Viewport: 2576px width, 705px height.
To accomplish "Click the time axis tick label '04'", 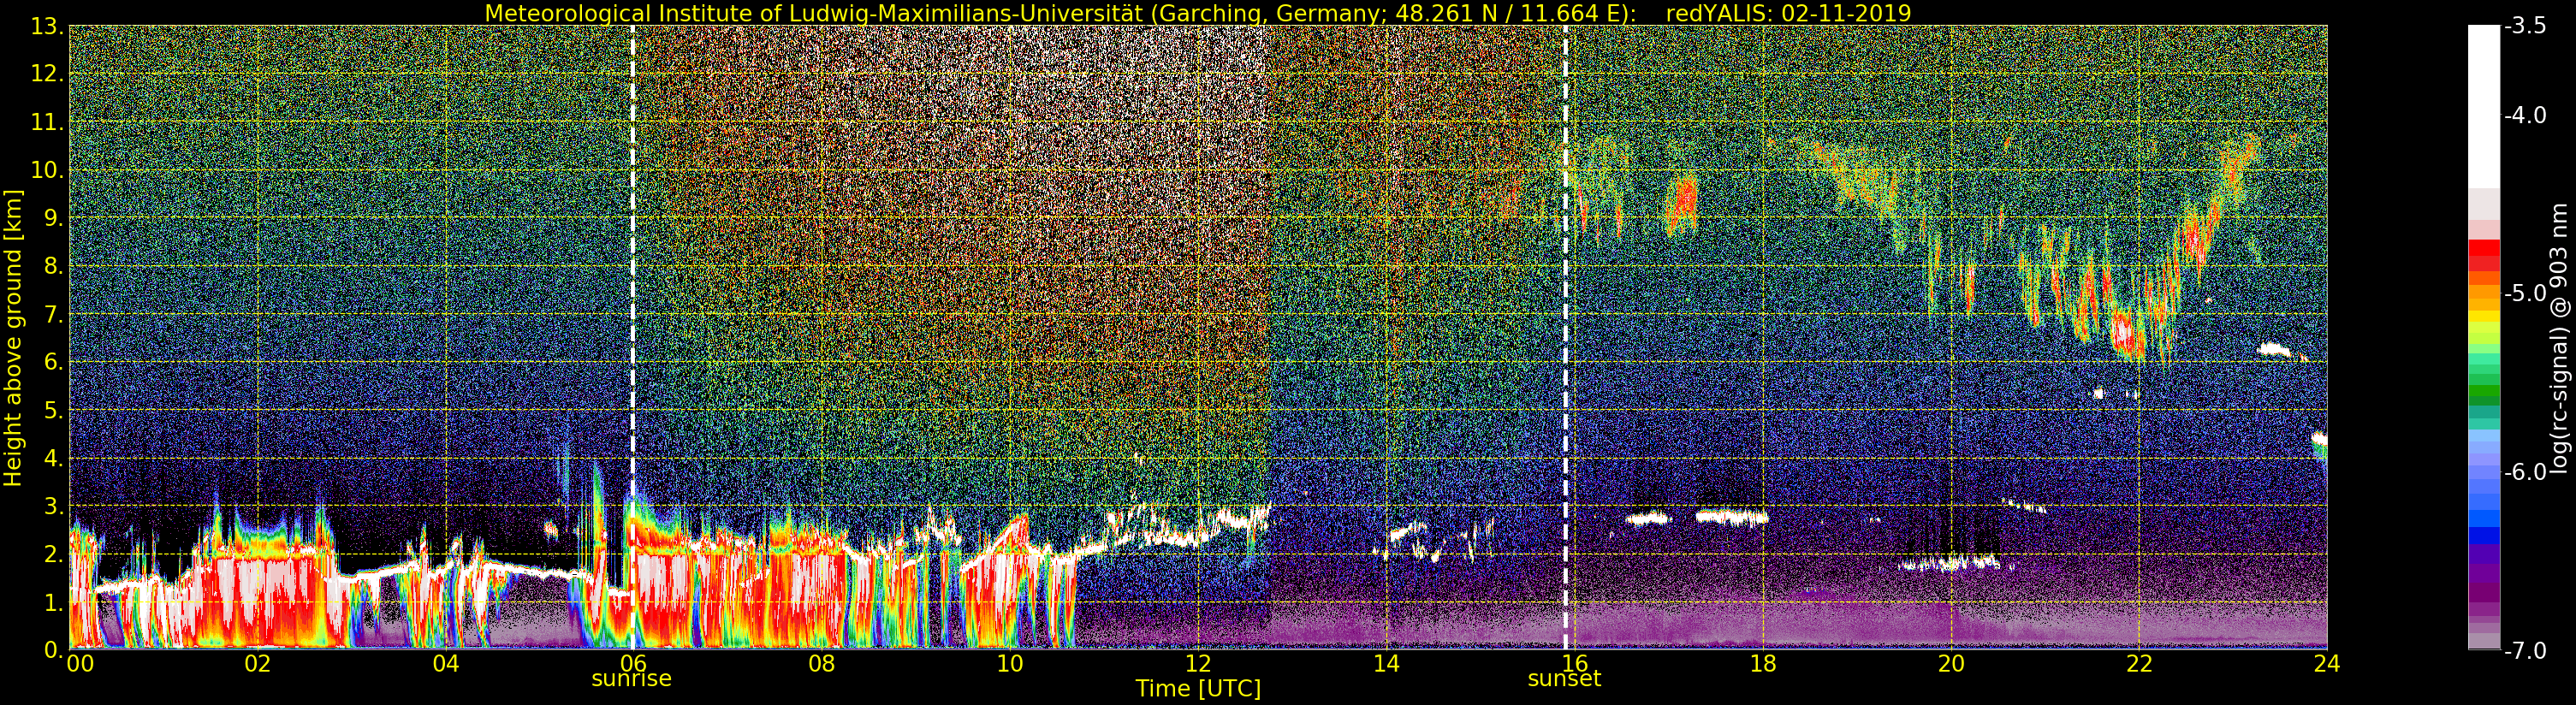I will (445, 663).
